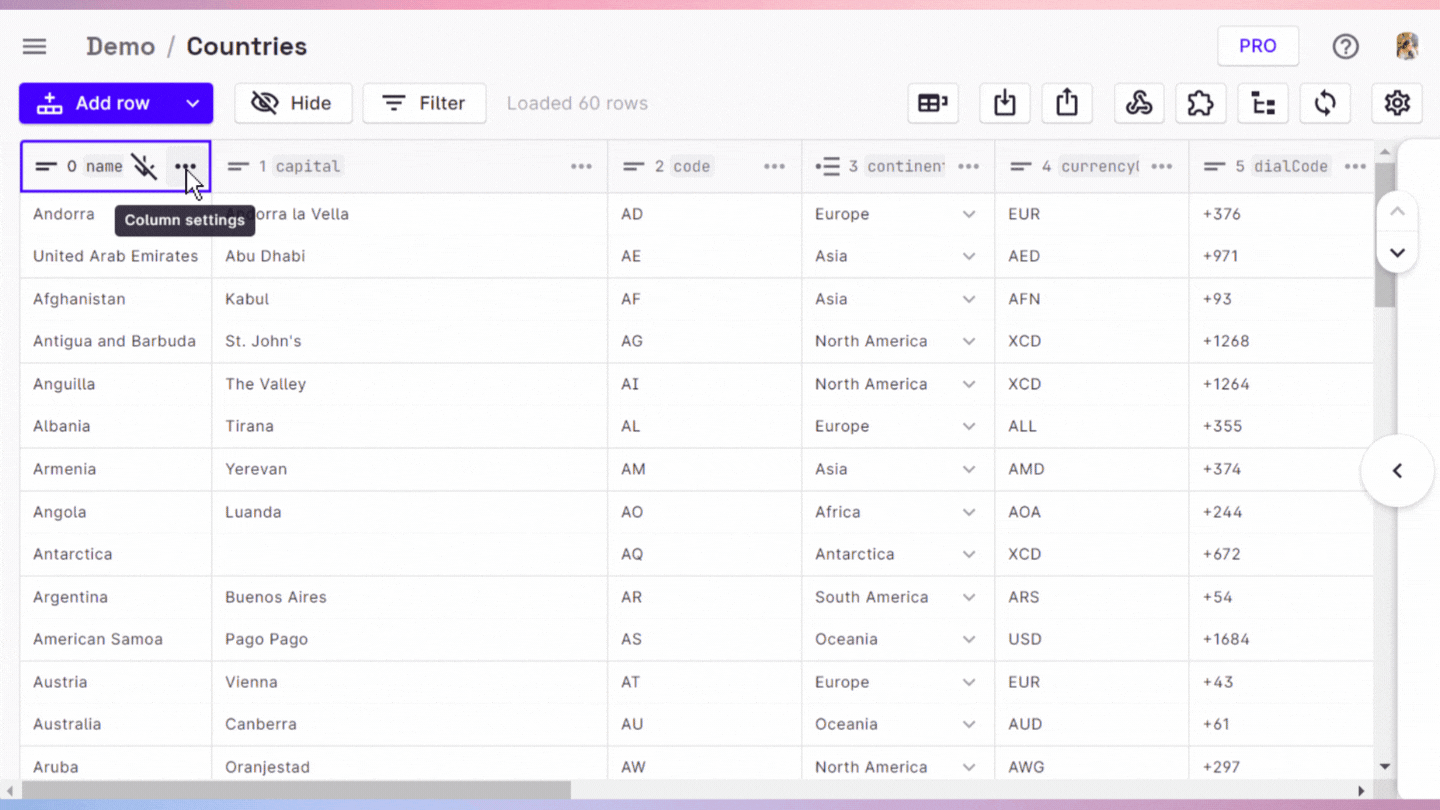The image size is (1440, 810).
Task: Open the webhooks icon in toolbar
Action: pyautogui.click(x=1139, y=103)
